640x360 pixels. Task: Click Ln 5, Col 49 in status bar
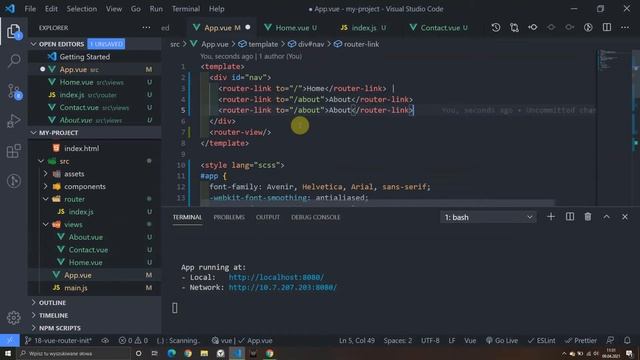pyautogui.click(x=357, y=340)
